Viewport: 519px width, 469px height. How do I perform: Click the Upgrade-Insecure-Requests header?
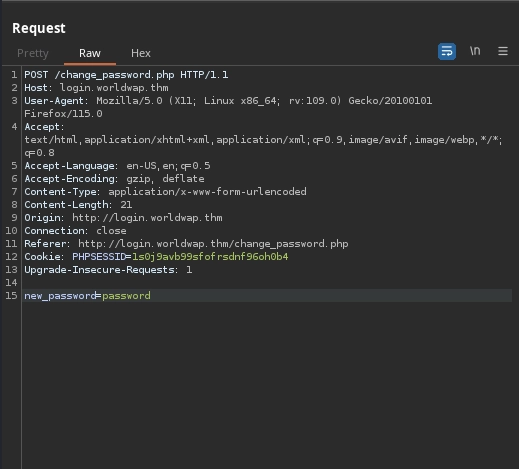coord(108,270)
